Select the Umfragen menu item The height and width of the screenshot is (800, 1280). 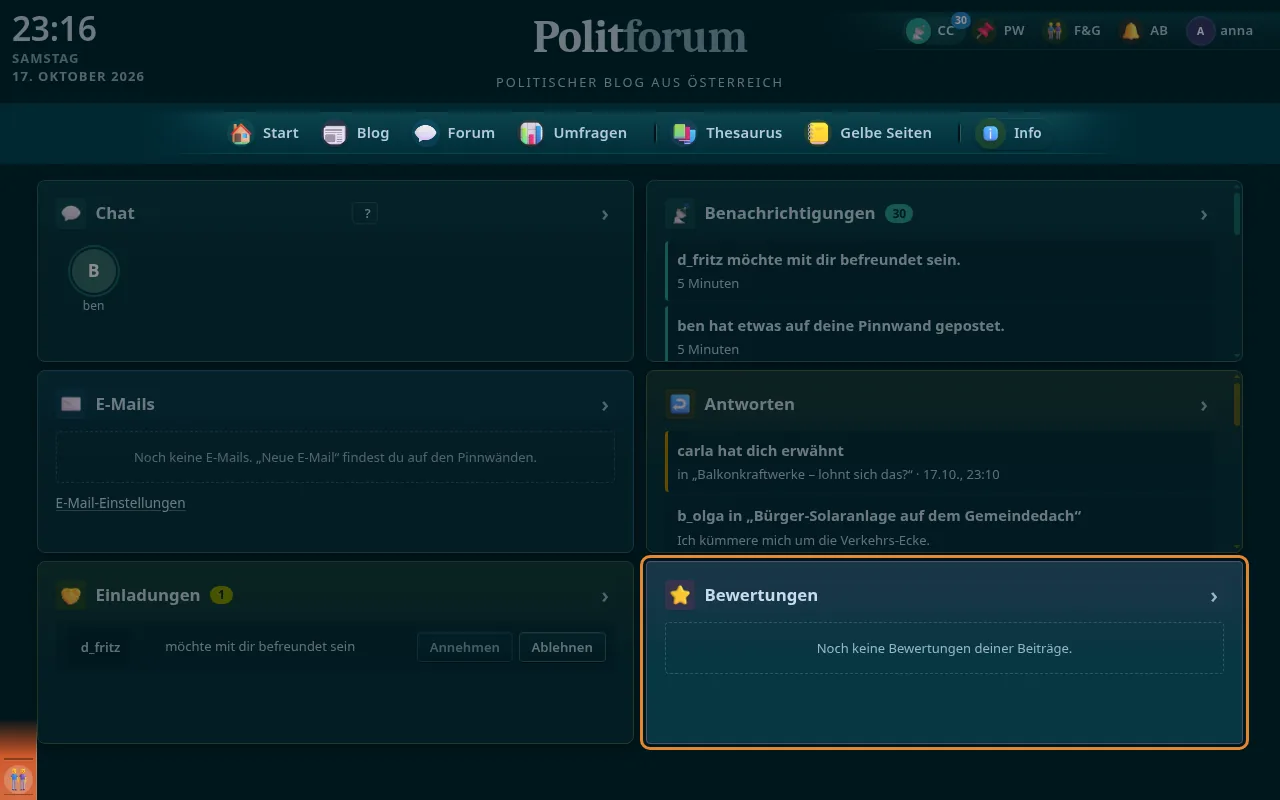575,133
